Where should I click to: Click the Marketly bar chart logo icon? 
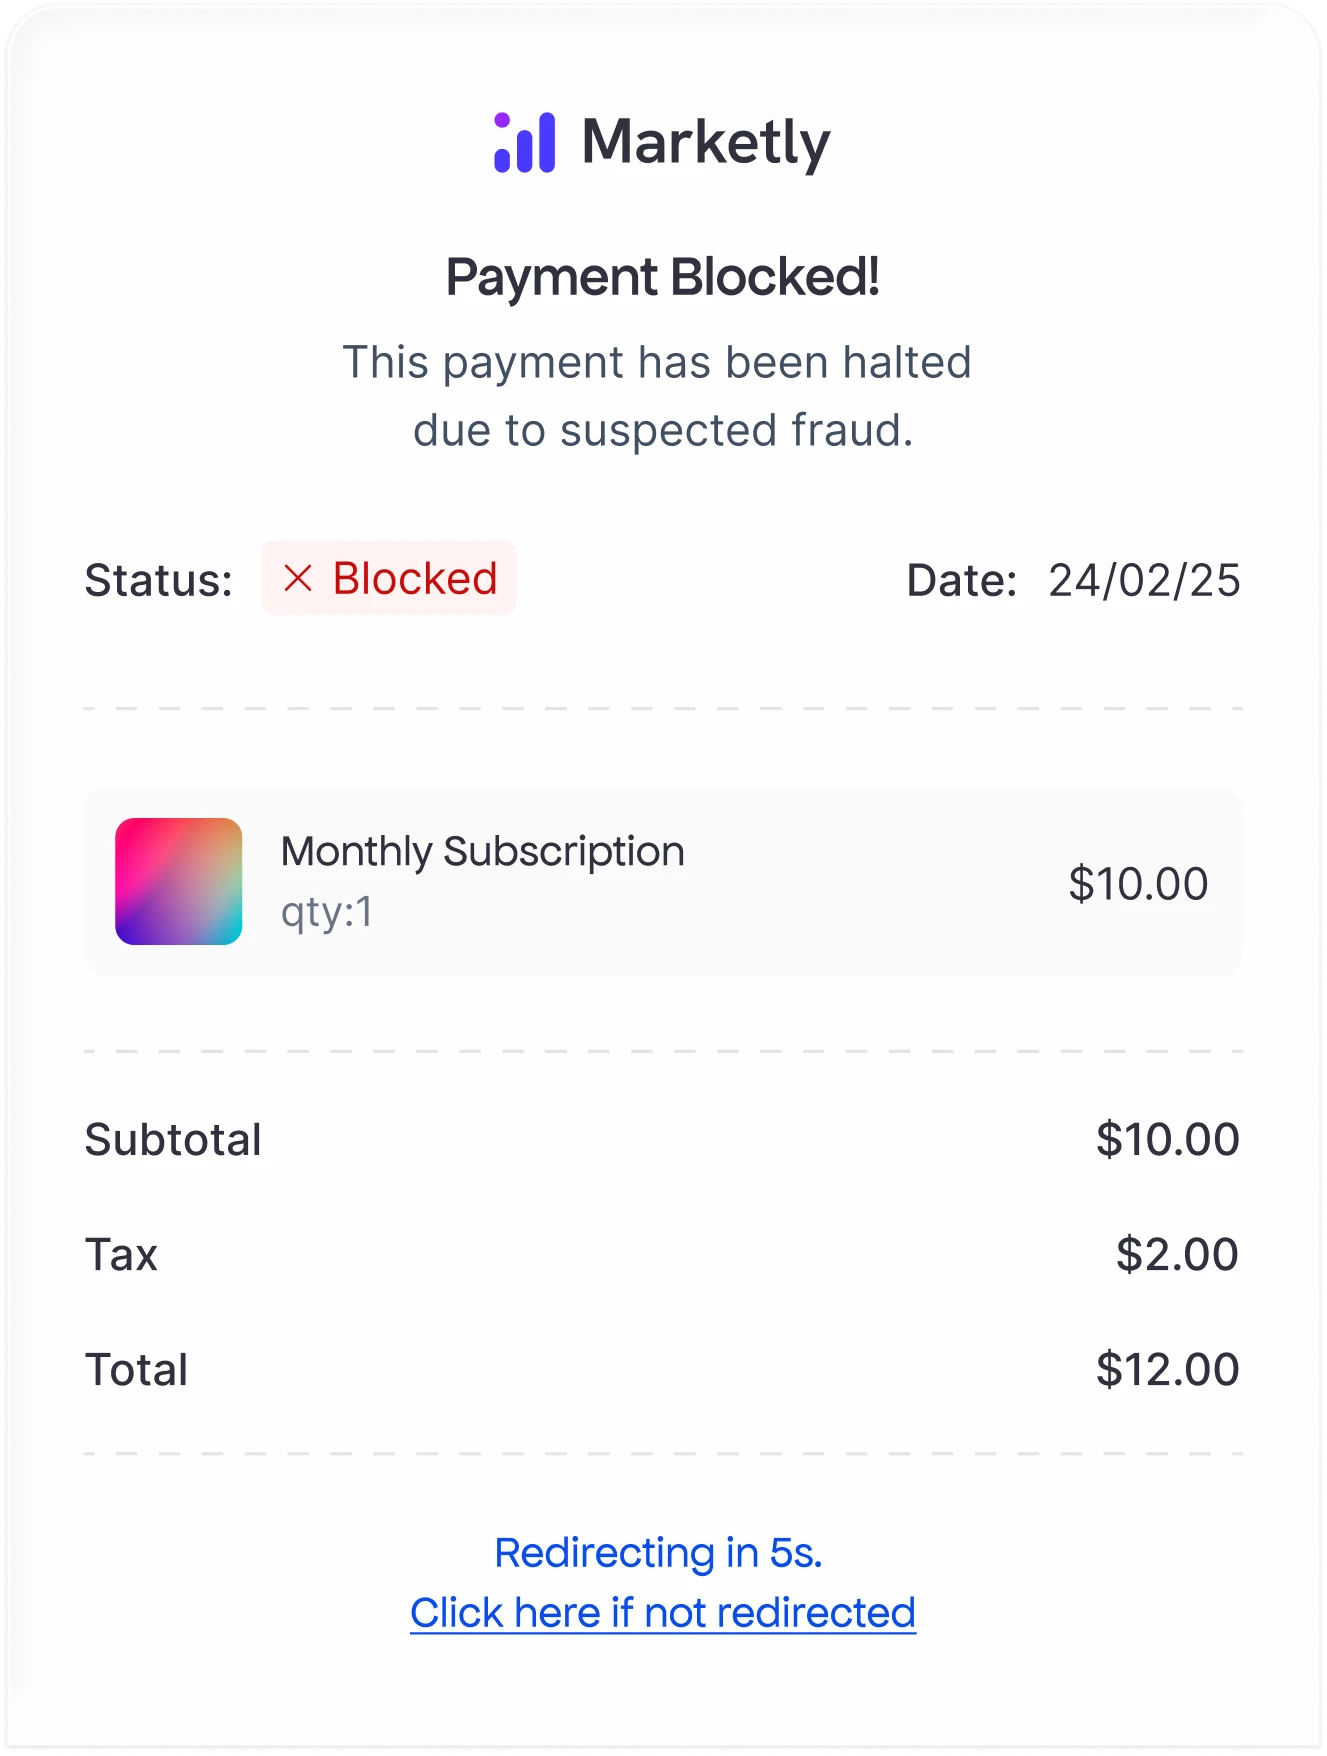click(524, 143)
